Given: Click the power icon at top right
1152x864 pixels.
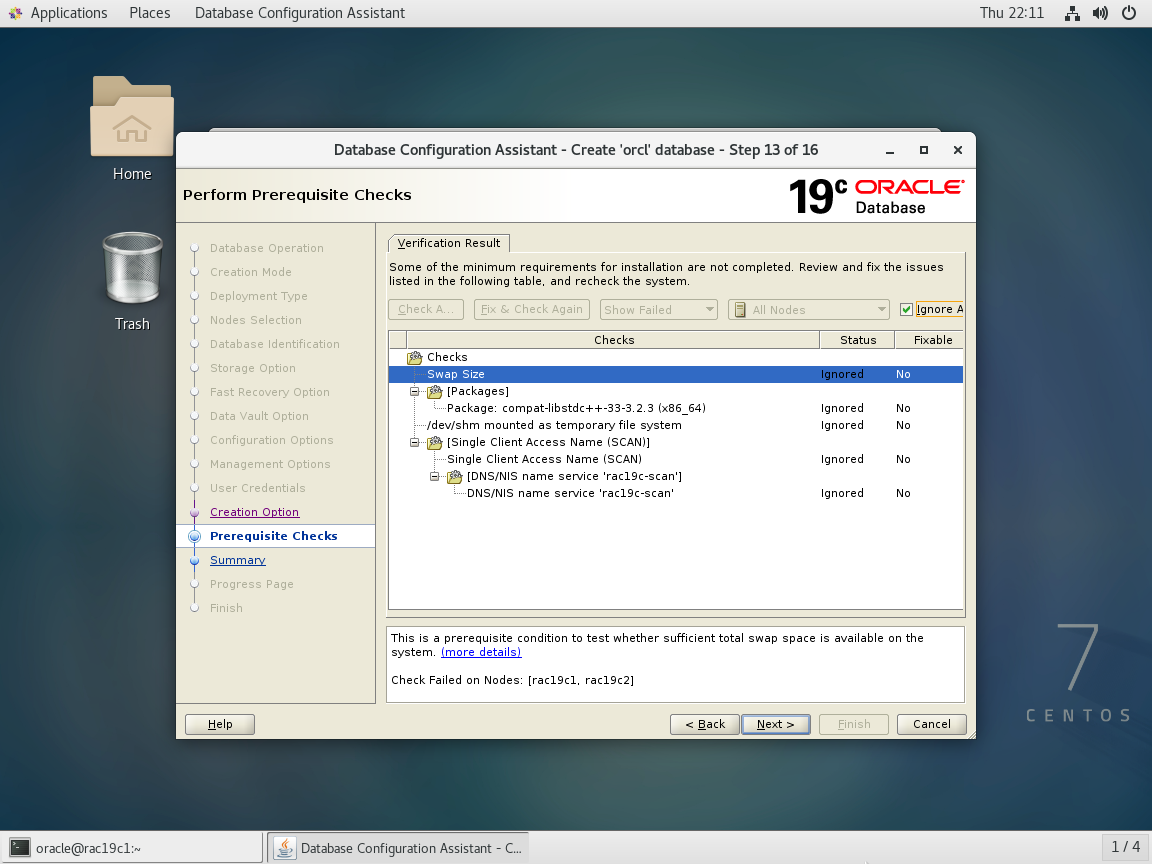Looking at the screenshot, I should (x=1128, y=13).
